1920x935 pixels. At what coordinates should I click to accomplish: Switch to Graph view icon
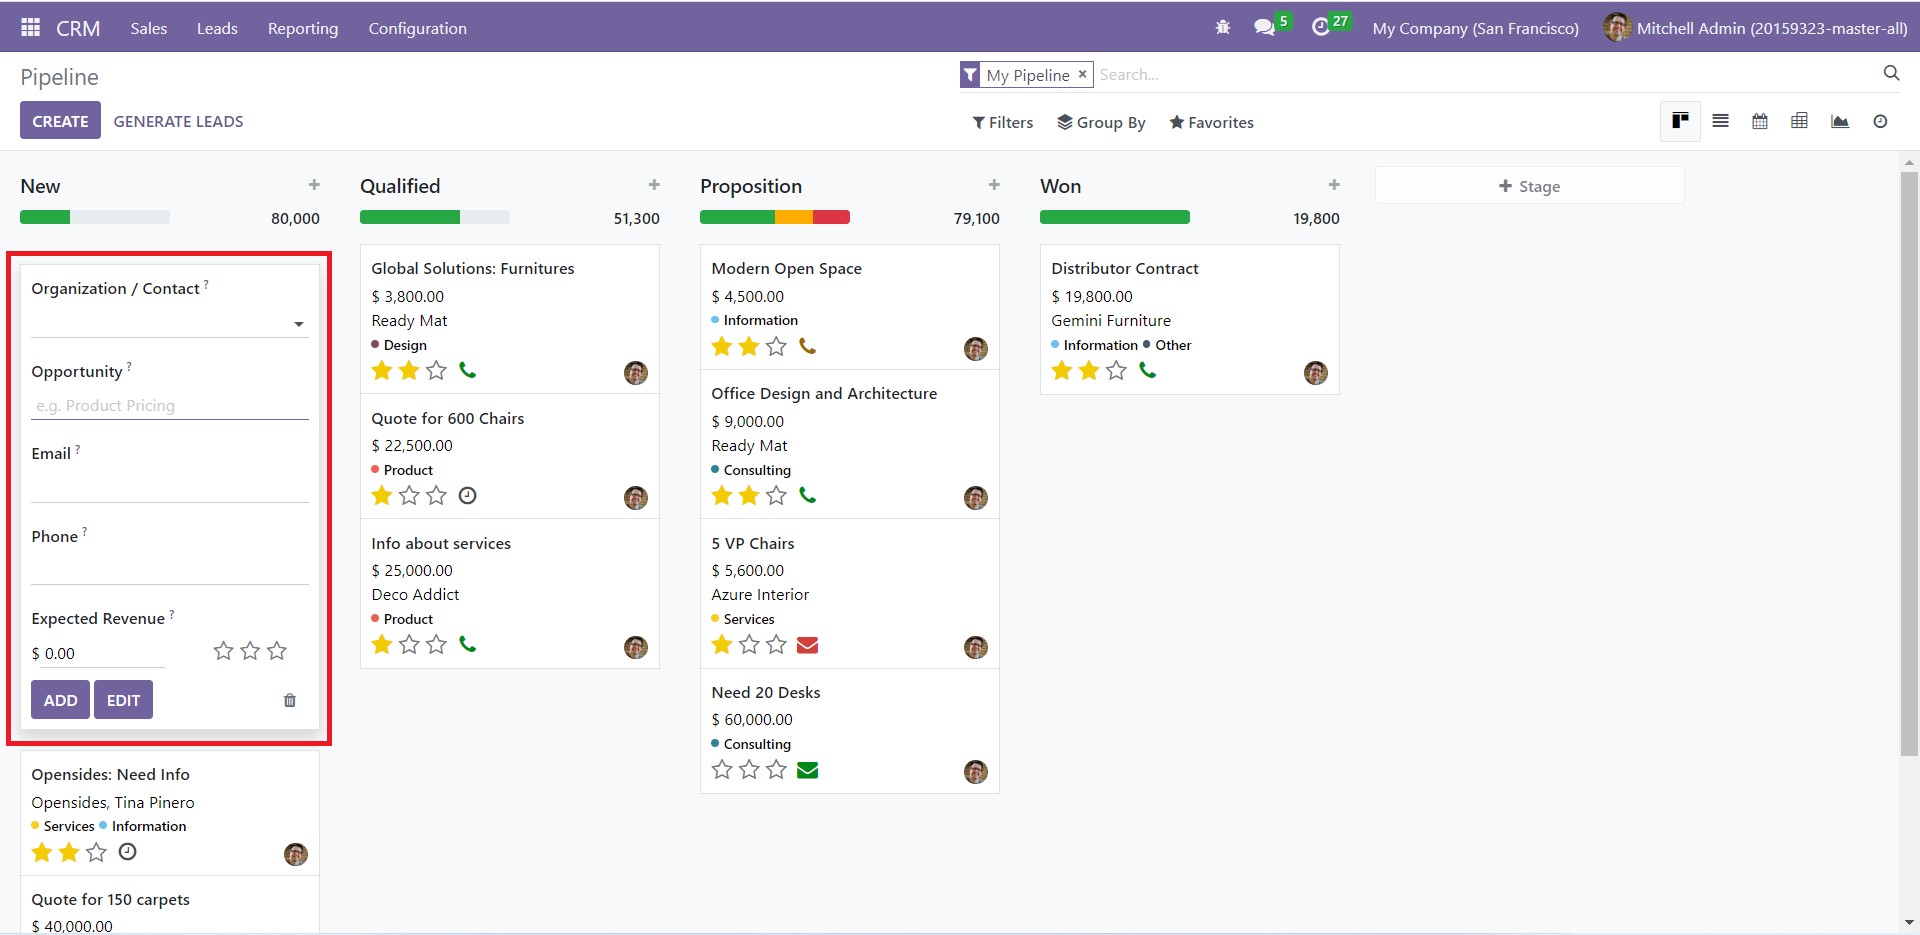tap(1839, 121)
